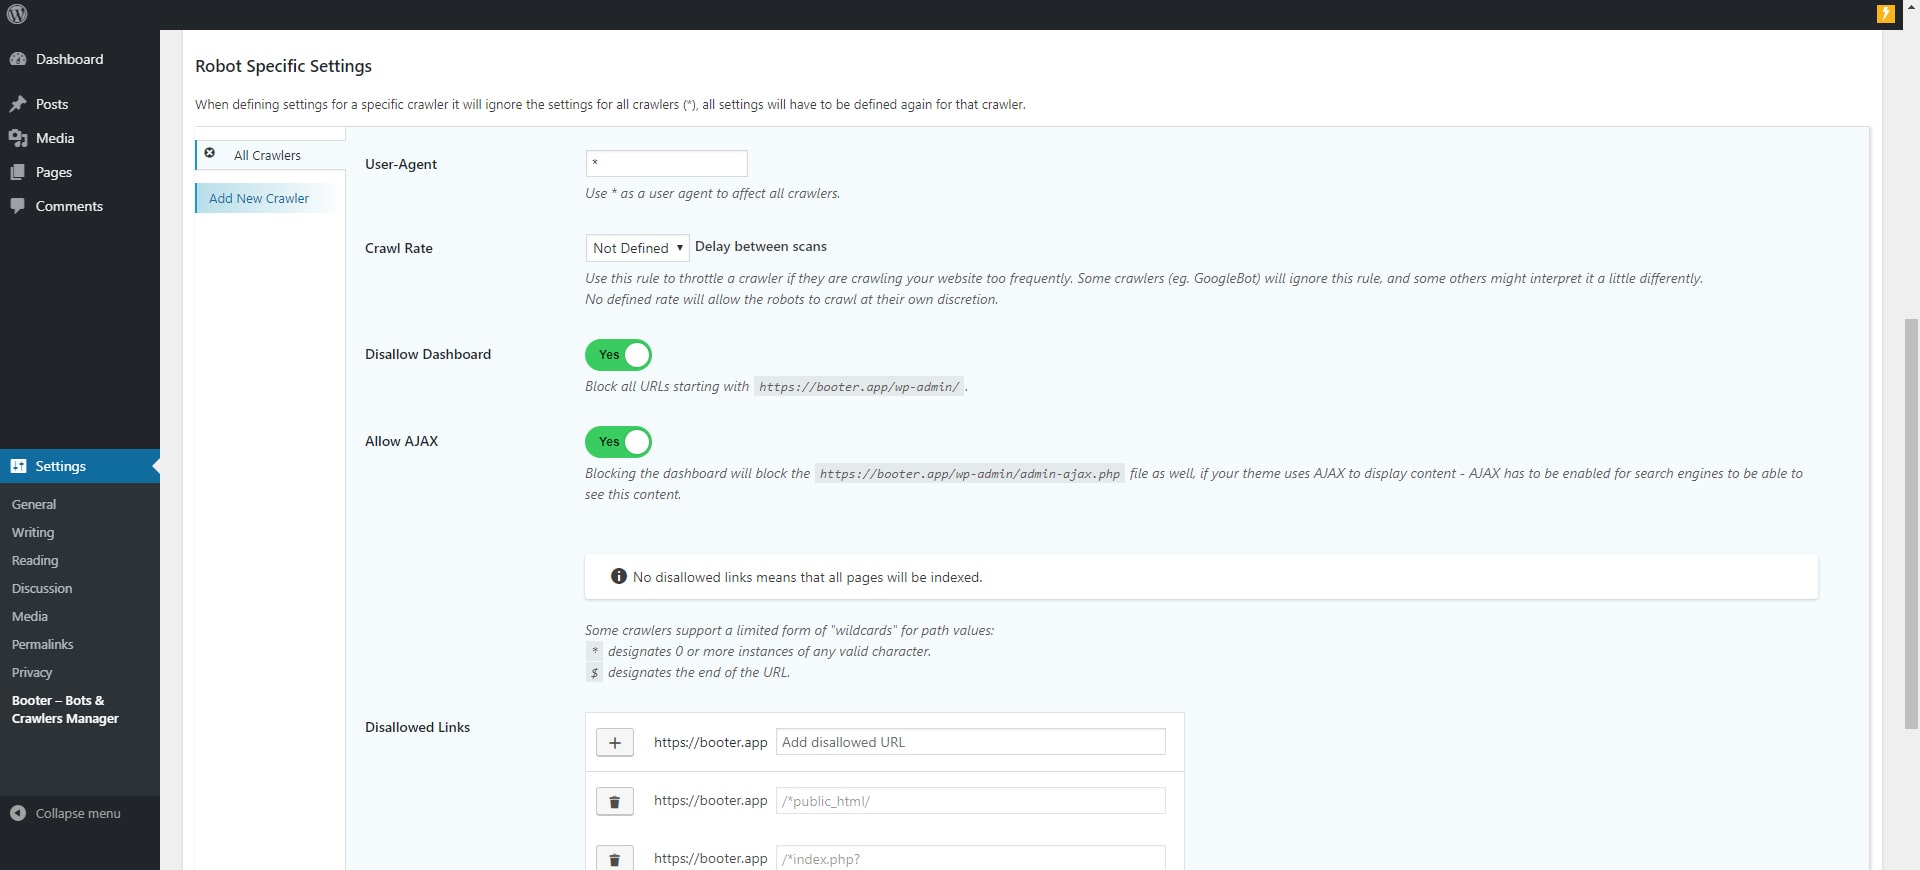Click the /*index.php? URL field
The image size is (1920, 870).
(x=970, y=858)
